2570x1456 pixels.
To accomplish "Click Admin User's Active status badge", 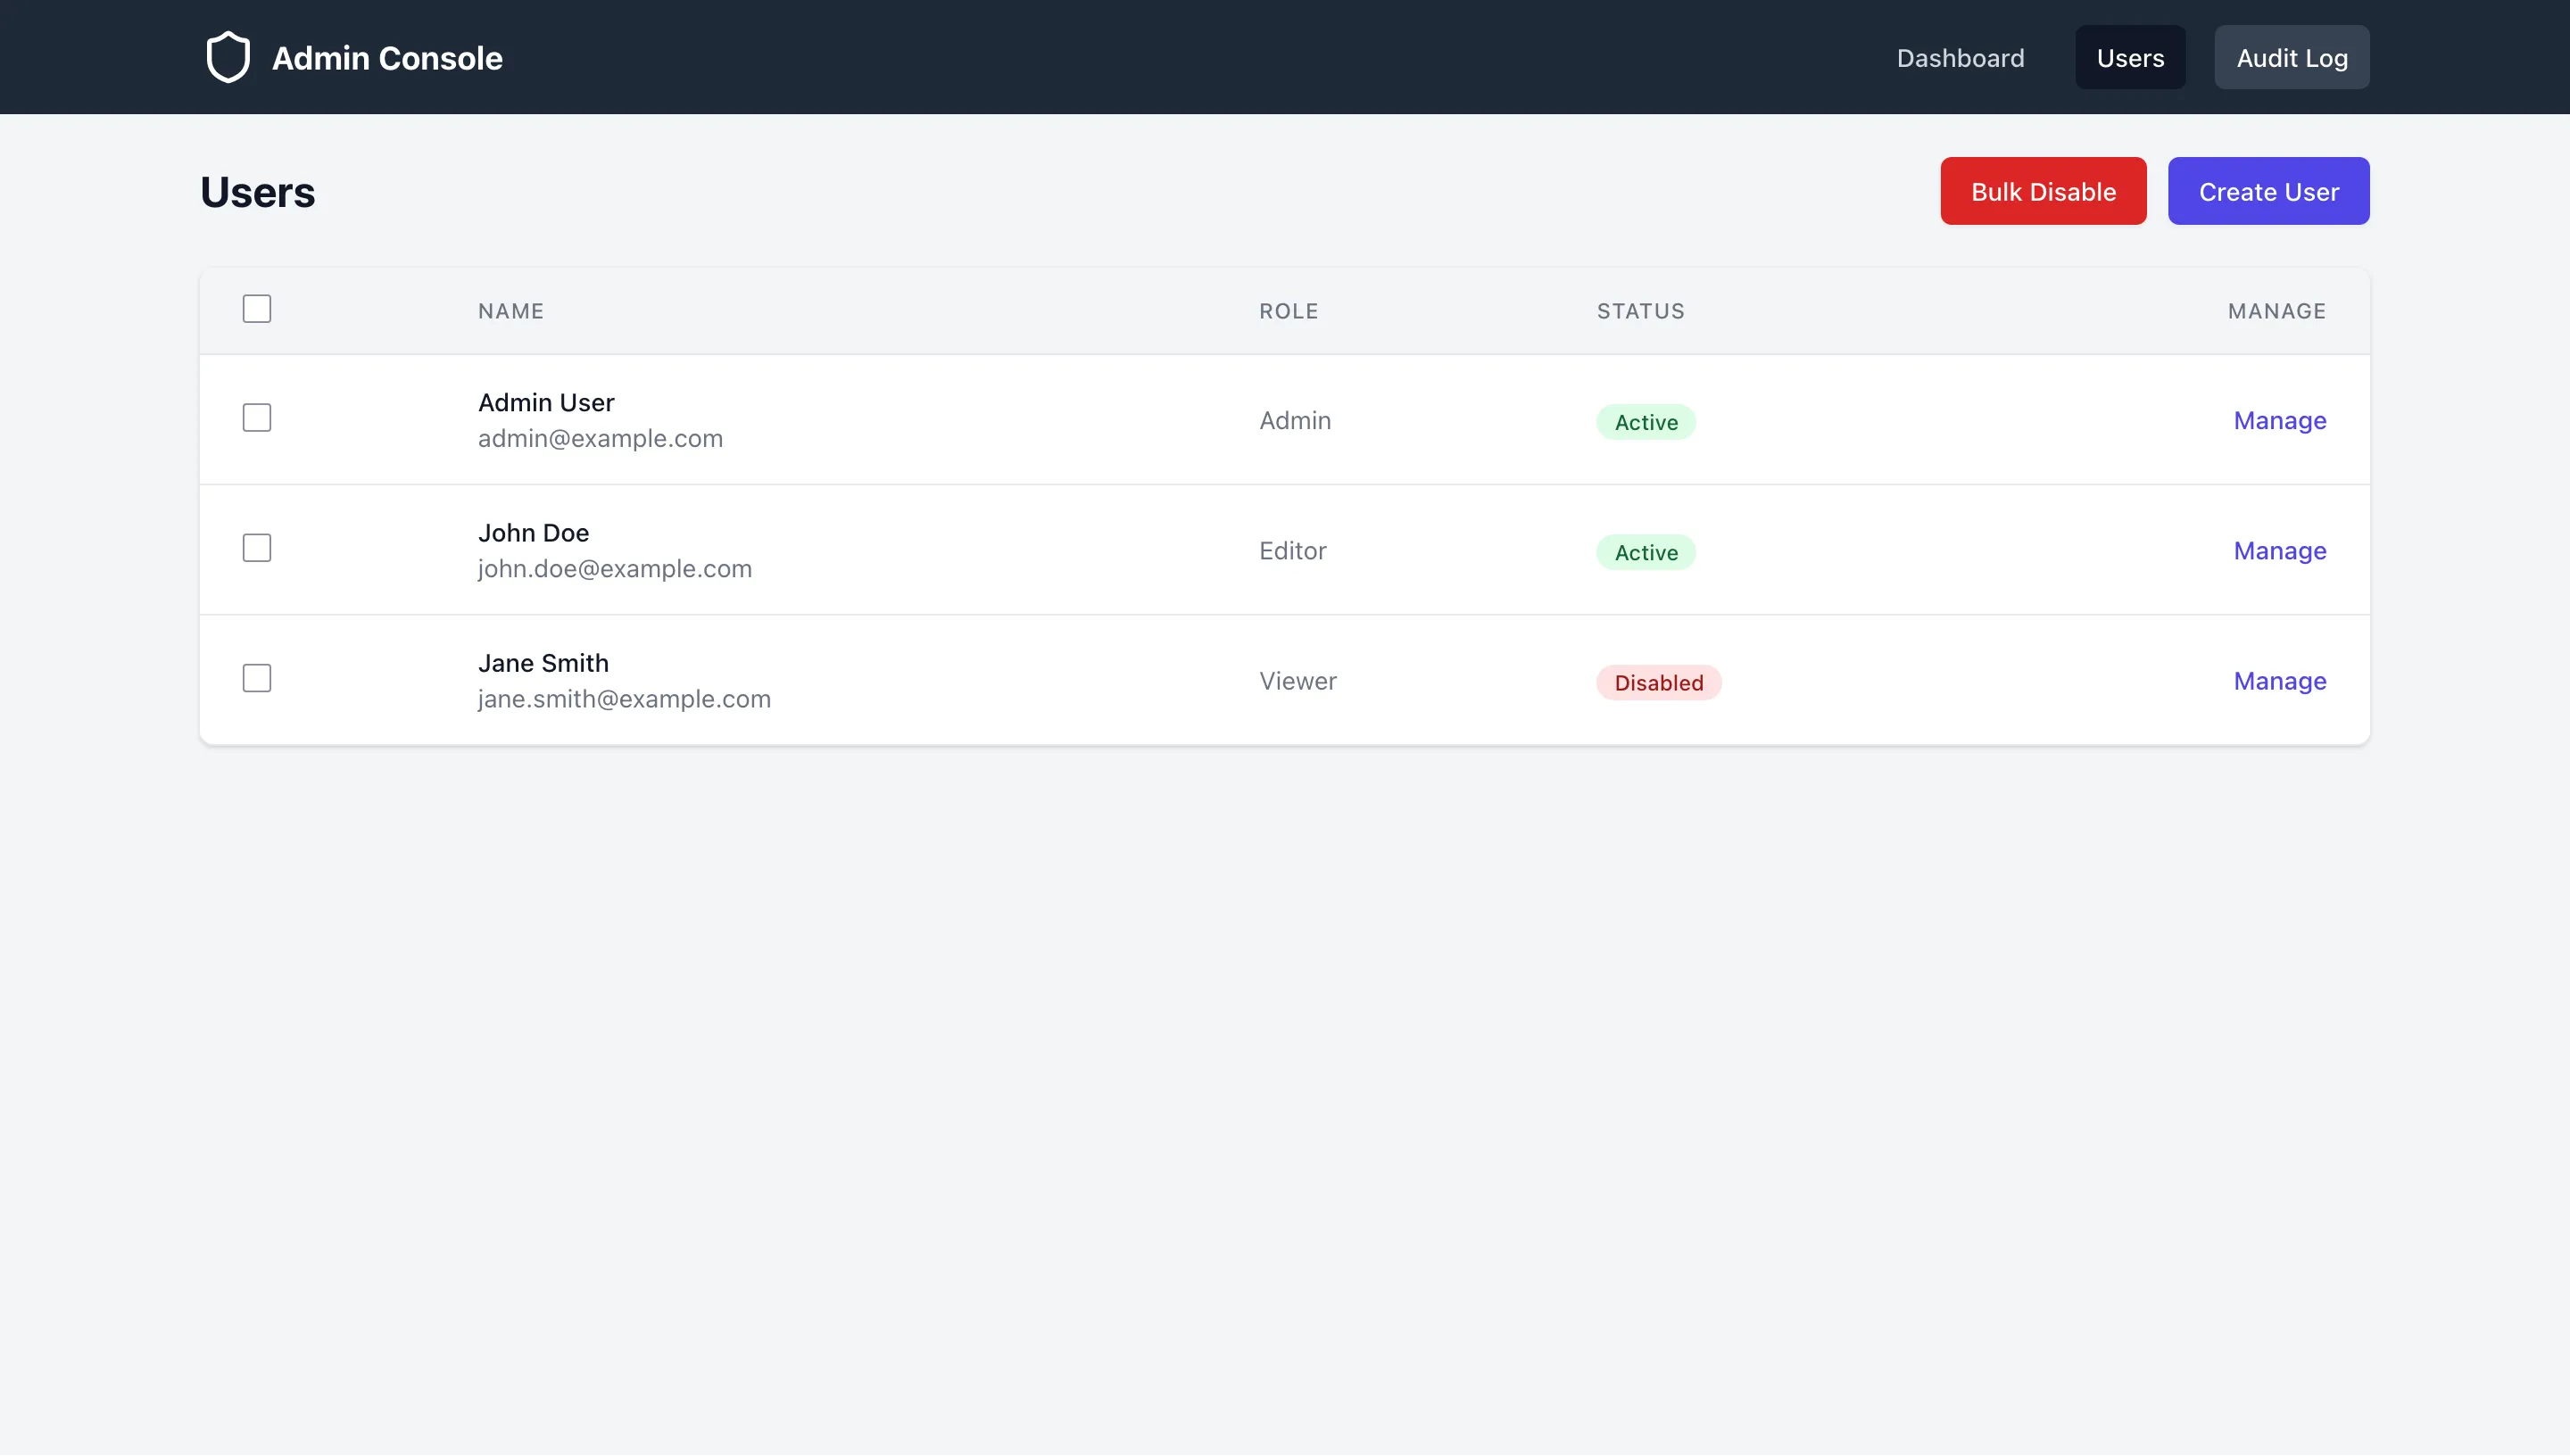I will pyautogui.click(x=1645, y=422).
